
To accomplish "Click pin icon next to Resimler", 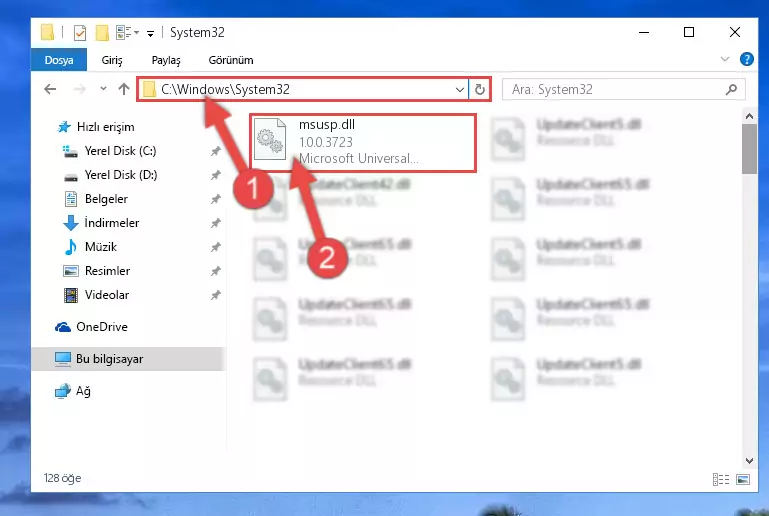I will tap(215, 271).
